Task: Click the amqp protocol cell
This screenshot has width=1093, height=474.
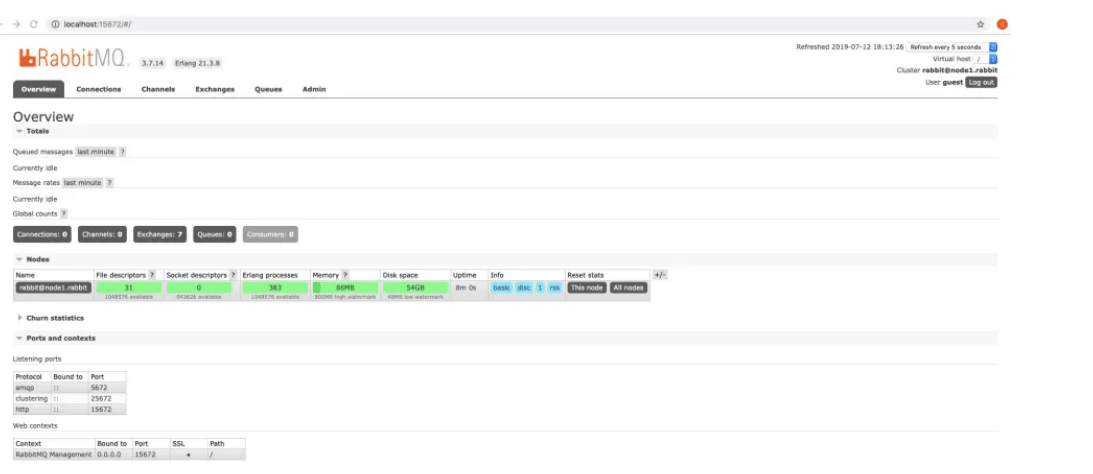Action: (x=32, y=387)
